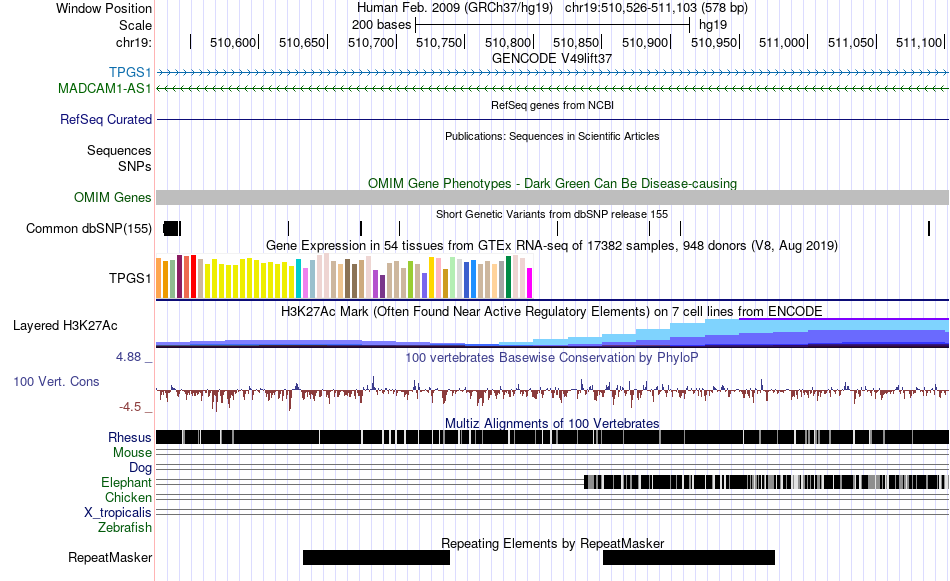The image size is (950, 581).
Task: Click the 'RefSeq genes from NCBI' title
Action: [552, 105]
